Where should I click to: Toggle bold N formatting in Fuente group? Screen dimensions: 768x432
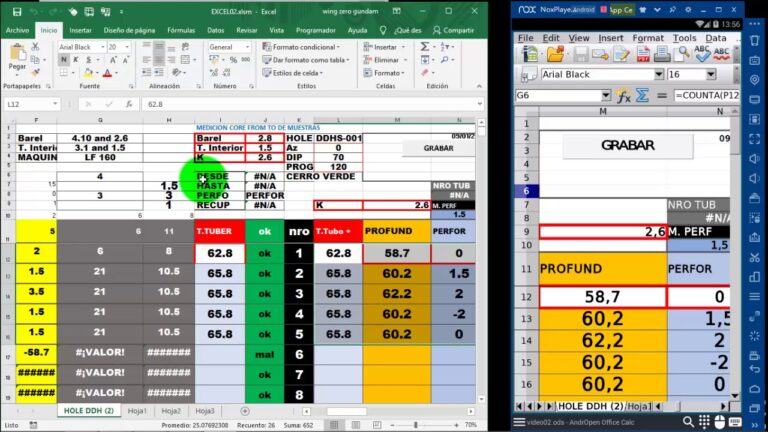[x=64, y=60]
